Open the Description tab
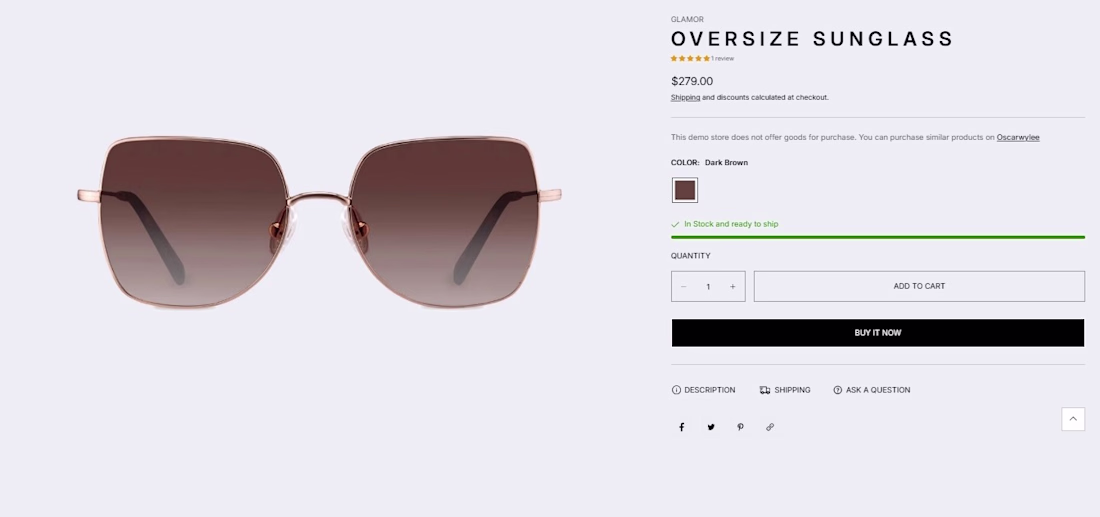Image resolution: width=1100 pixels, height=517 pixels. click(704, 390)
